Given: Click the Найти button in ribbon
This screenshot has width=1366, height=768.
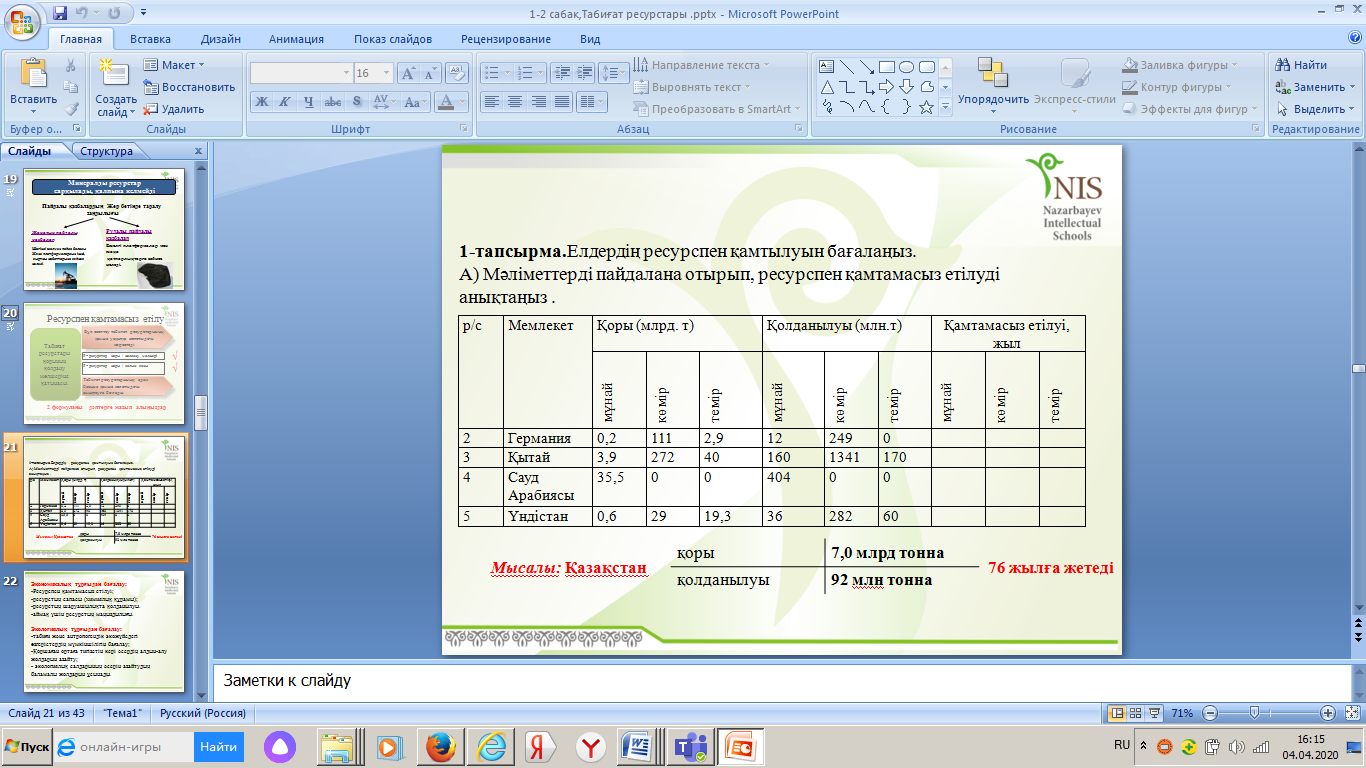Looking at the screenshot, I should [1301, 65].
